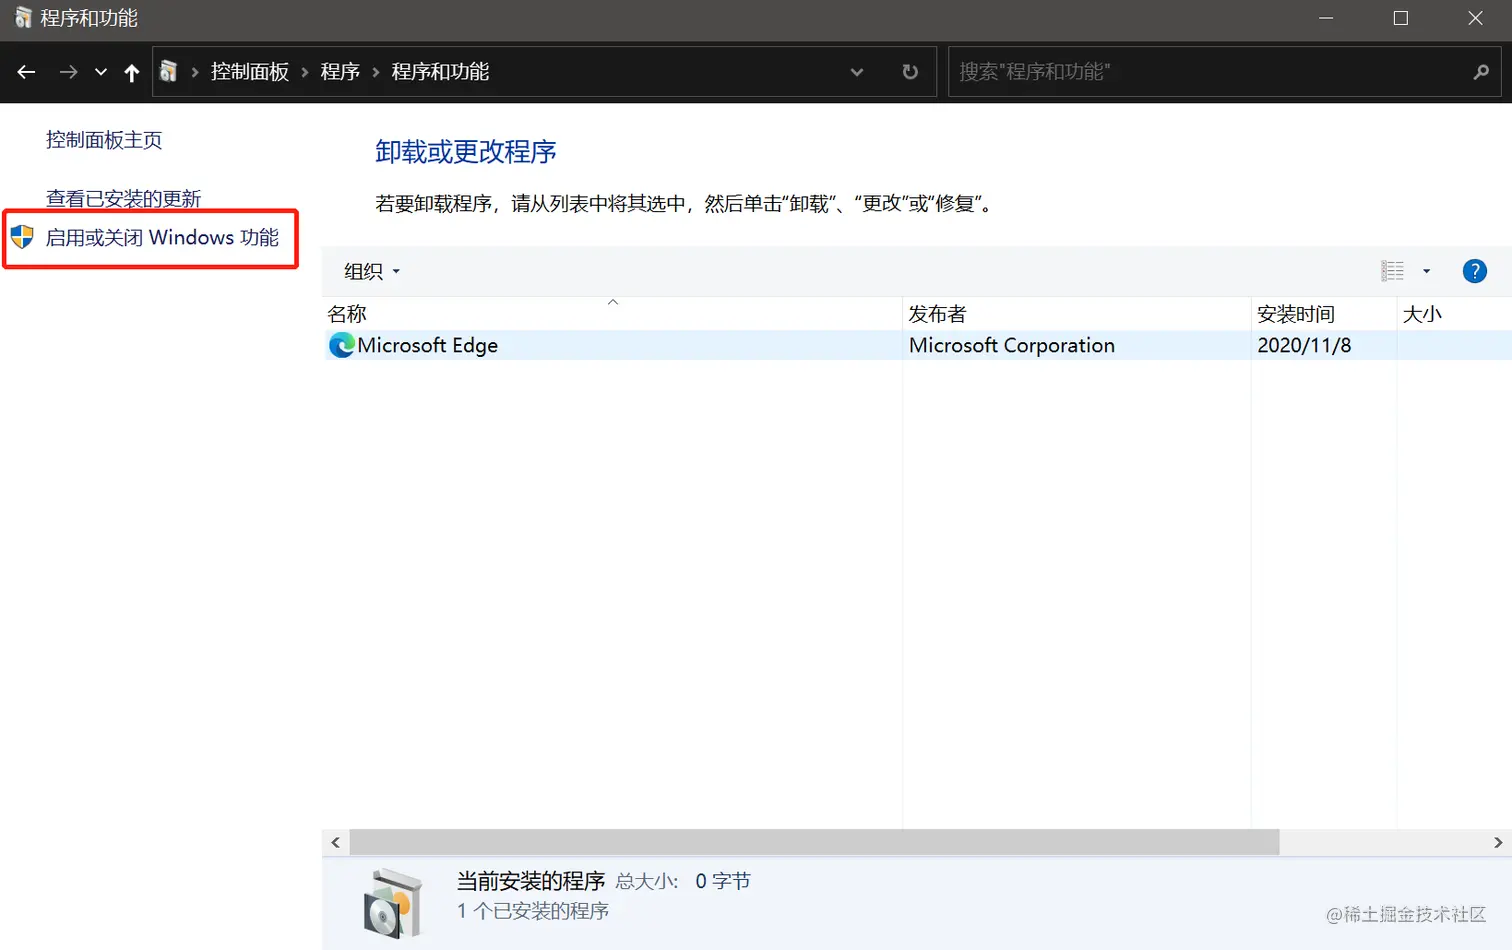Open 启用或关闭 Windows 功能 link
The image size is (1512, 950).
pyautogui.click(x=162, y=238)
